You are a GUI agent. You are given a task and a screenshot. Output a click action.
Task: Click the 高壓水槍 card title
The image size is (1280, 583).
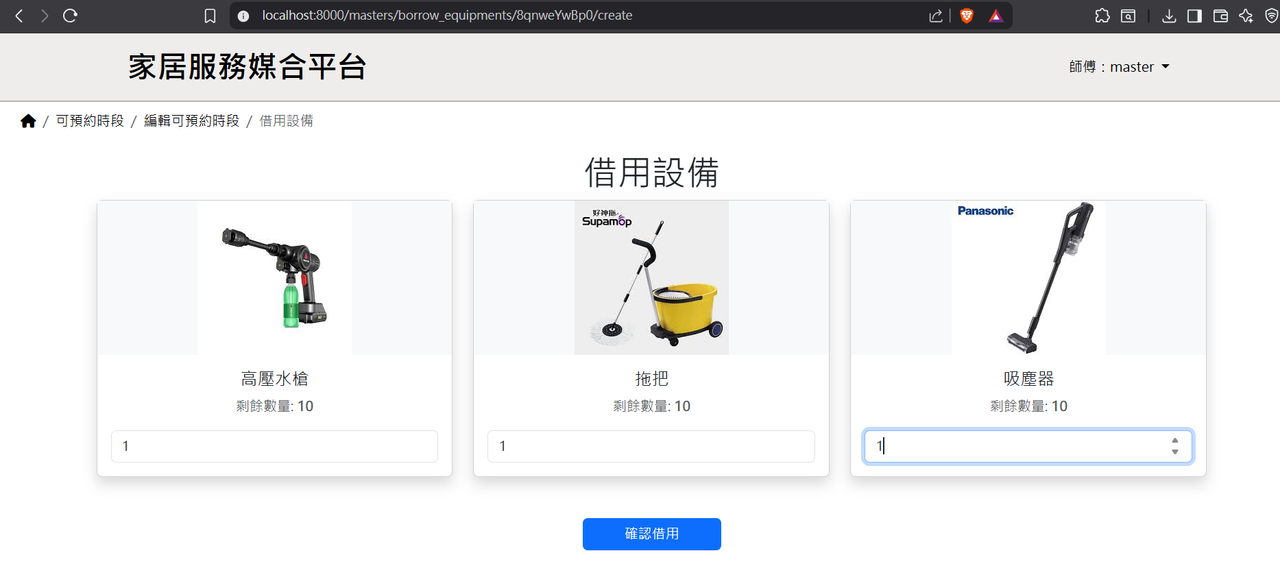(275, 379)
